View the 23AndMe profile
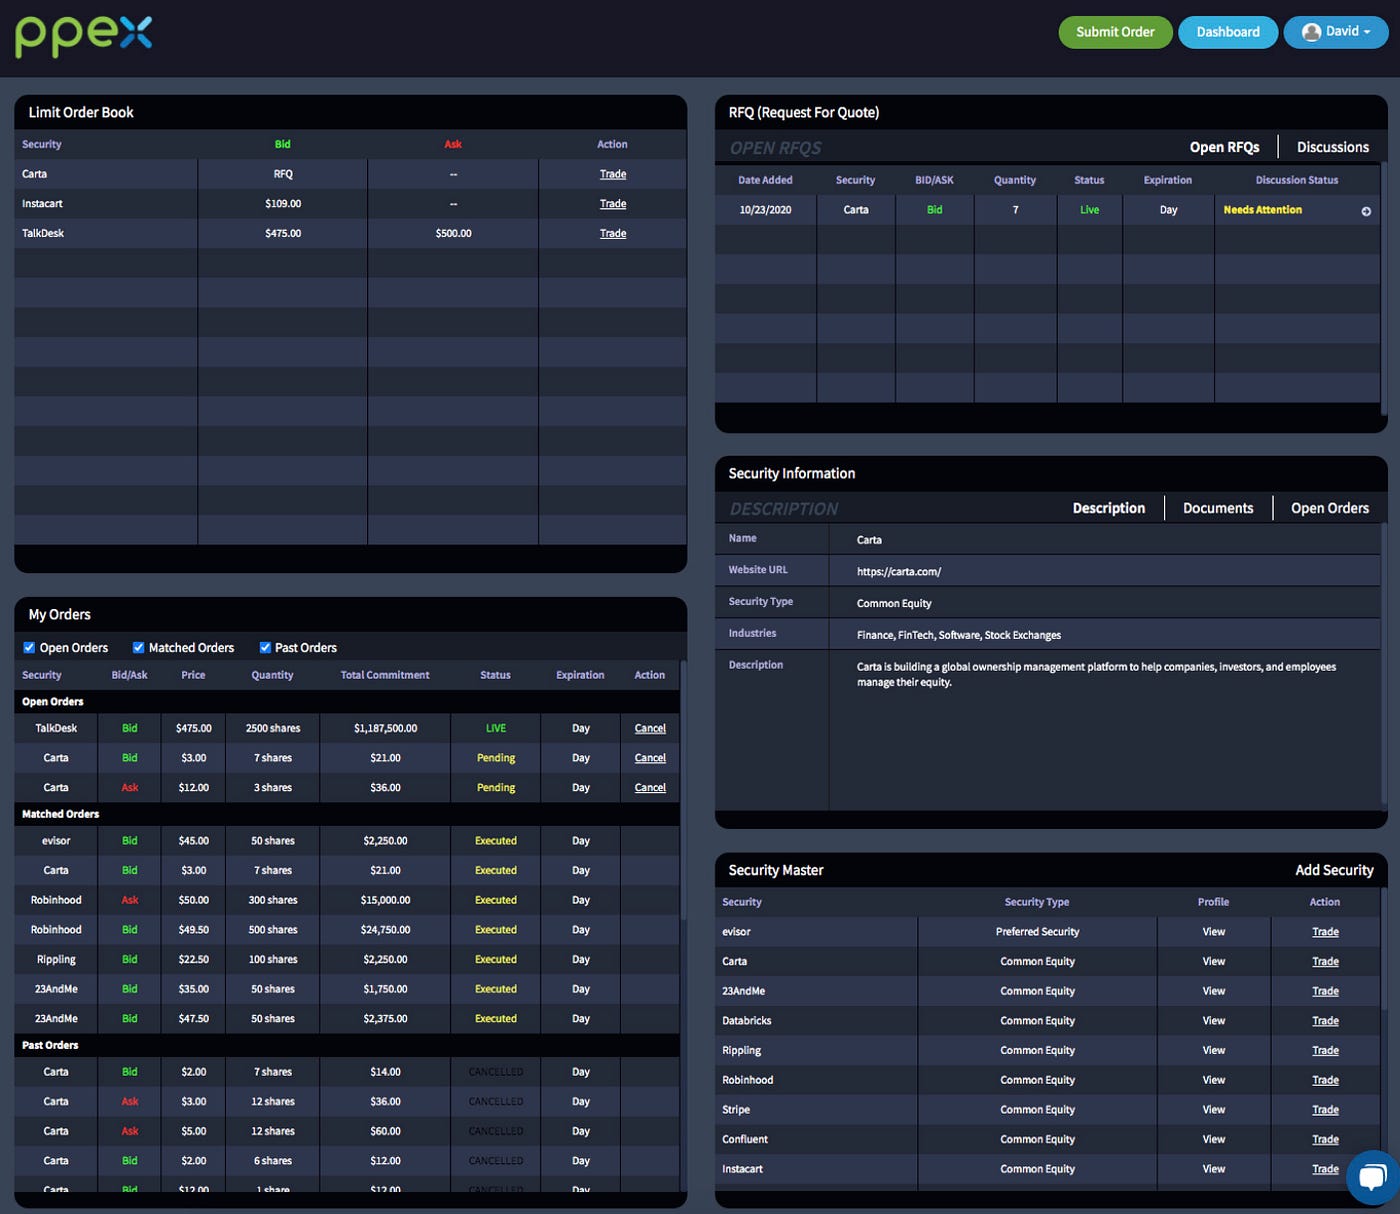This screenshot has height=1214, width=1400. [1214, 991]
